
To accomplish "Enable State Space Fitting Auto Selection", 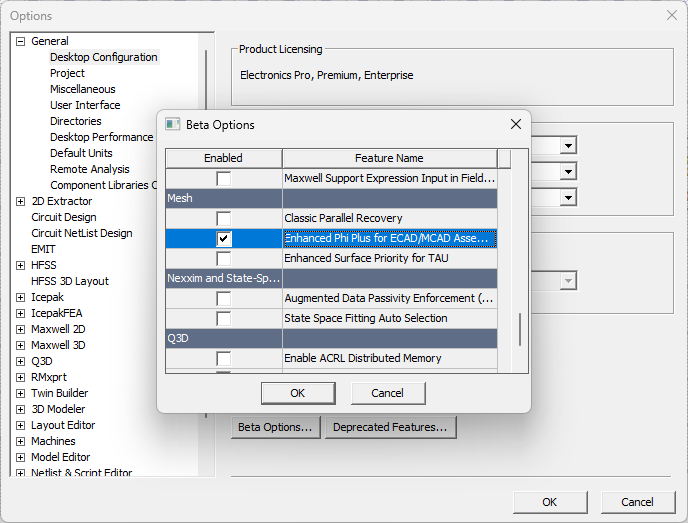I will pyautogui.click(x=223, y=319).
